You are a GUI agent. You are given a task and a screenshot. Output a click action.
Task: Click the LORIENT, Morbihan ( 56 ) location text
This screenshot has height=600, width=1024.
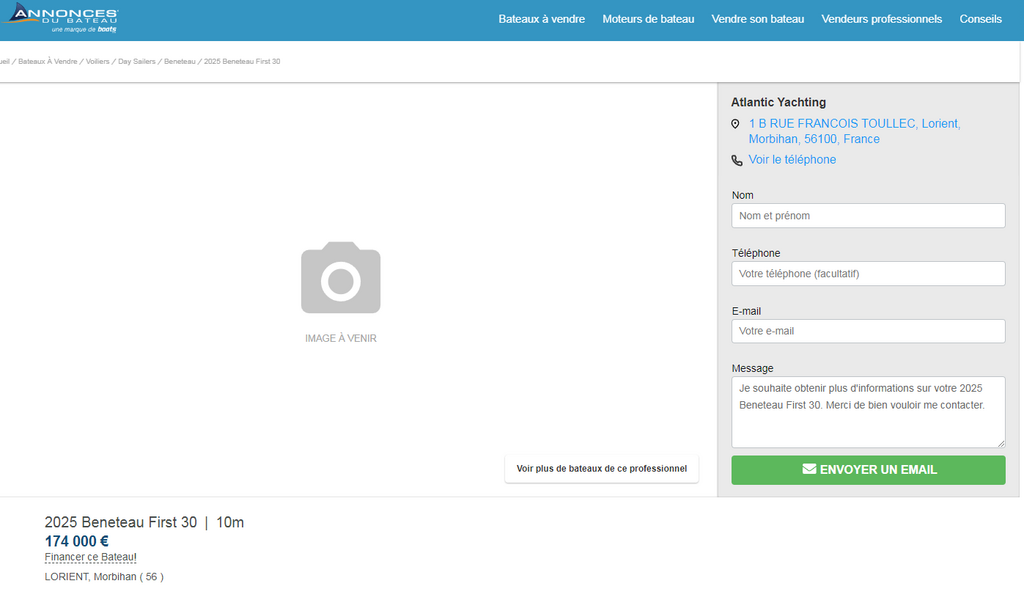[104, 577]
